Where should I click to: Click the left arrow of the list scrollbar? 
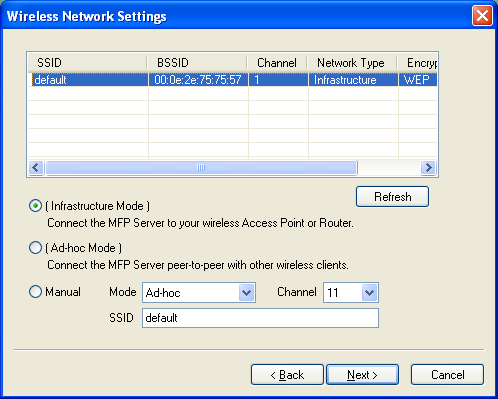click(x=36, y=167)
